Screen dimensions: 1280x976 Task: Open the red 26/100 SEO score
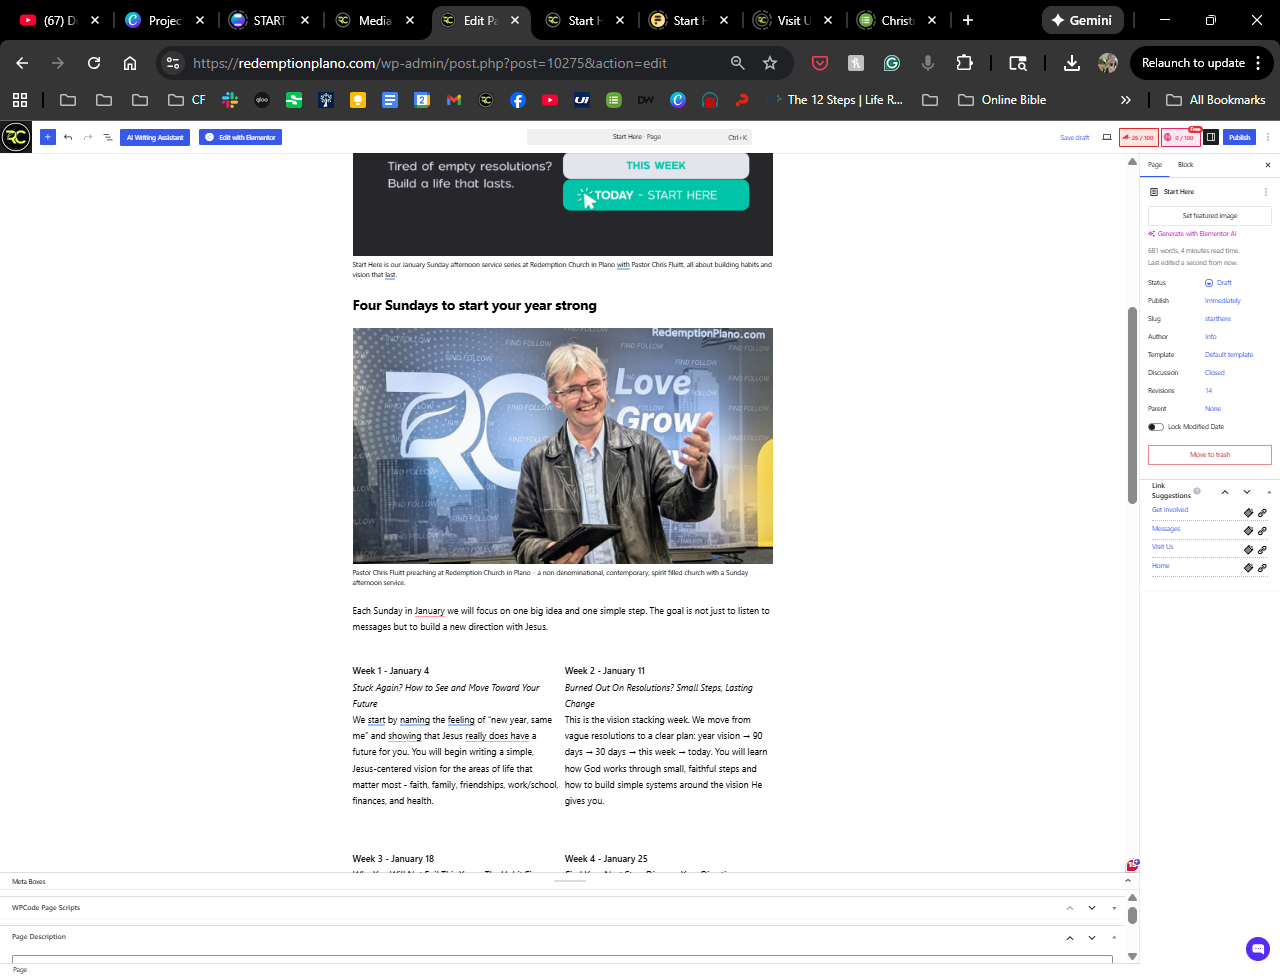tap(1139, 137)
